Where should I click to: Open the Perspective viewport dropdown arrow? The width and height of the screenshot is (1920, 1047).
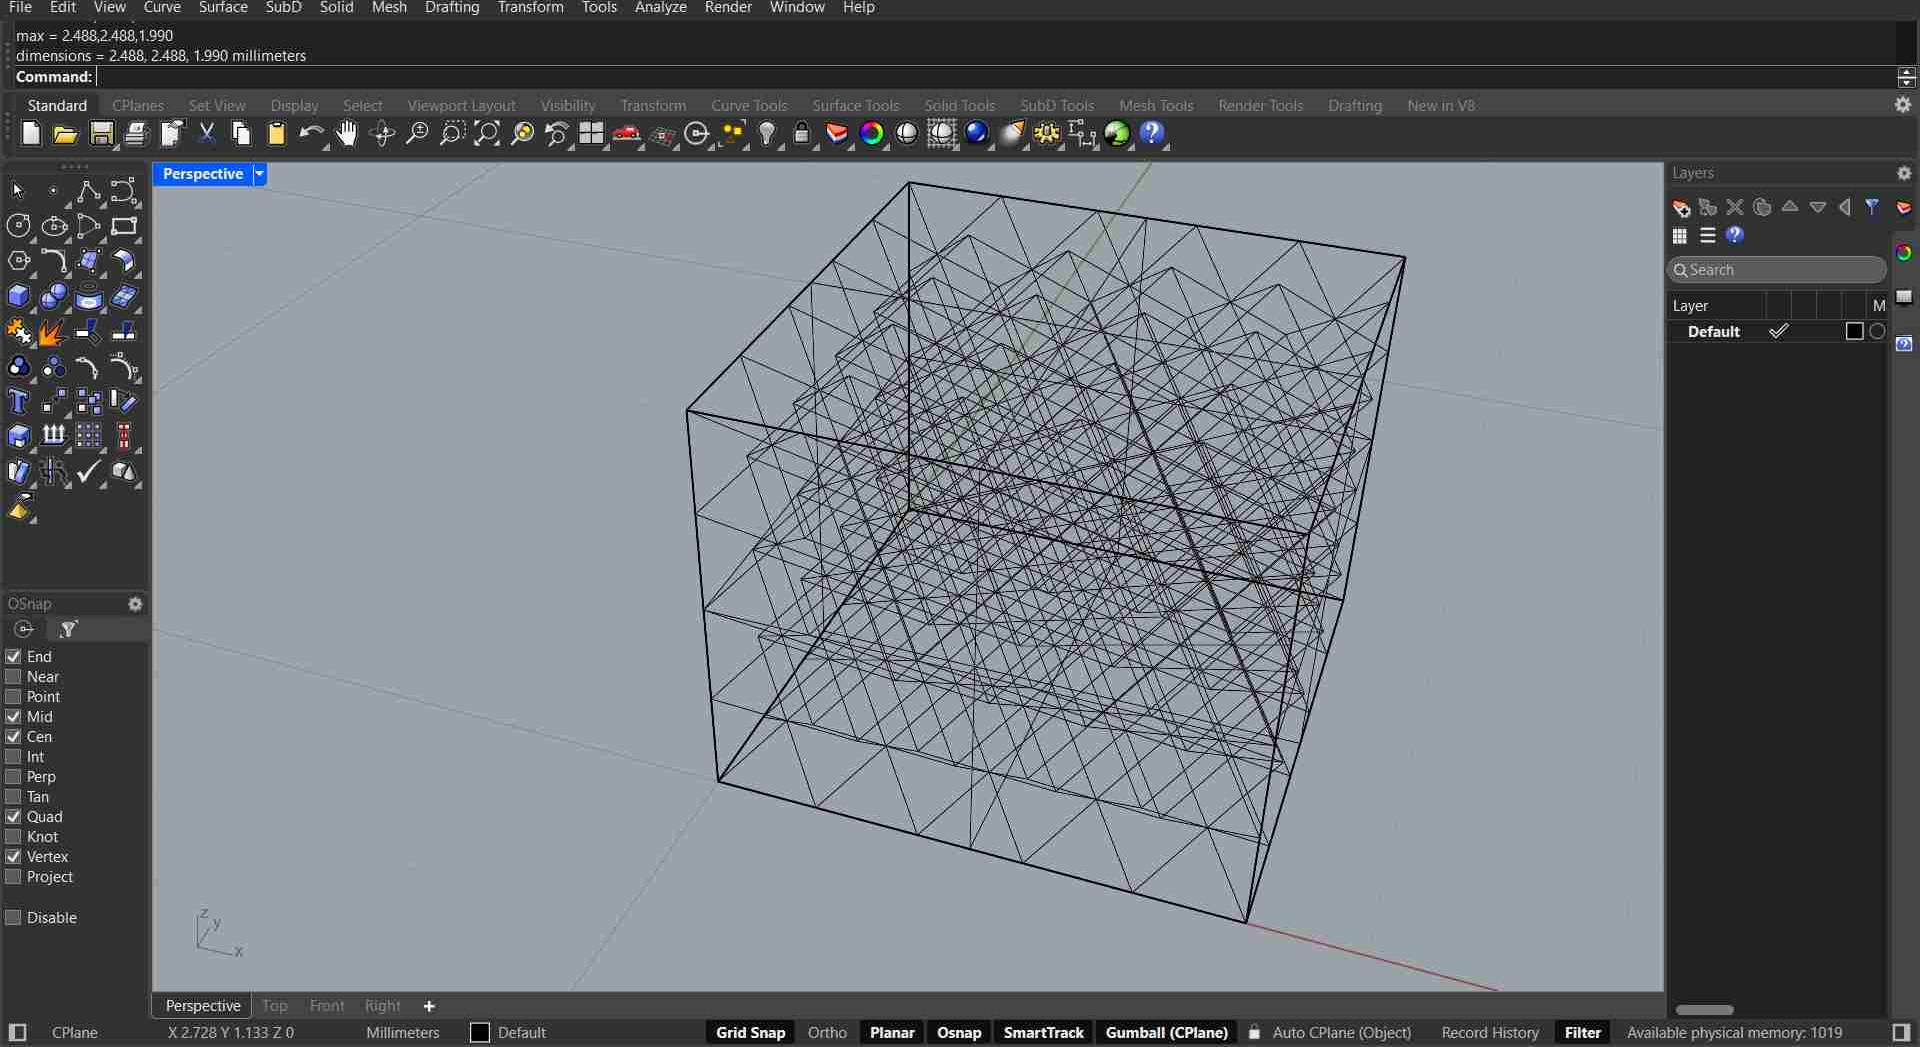point(259,174)
